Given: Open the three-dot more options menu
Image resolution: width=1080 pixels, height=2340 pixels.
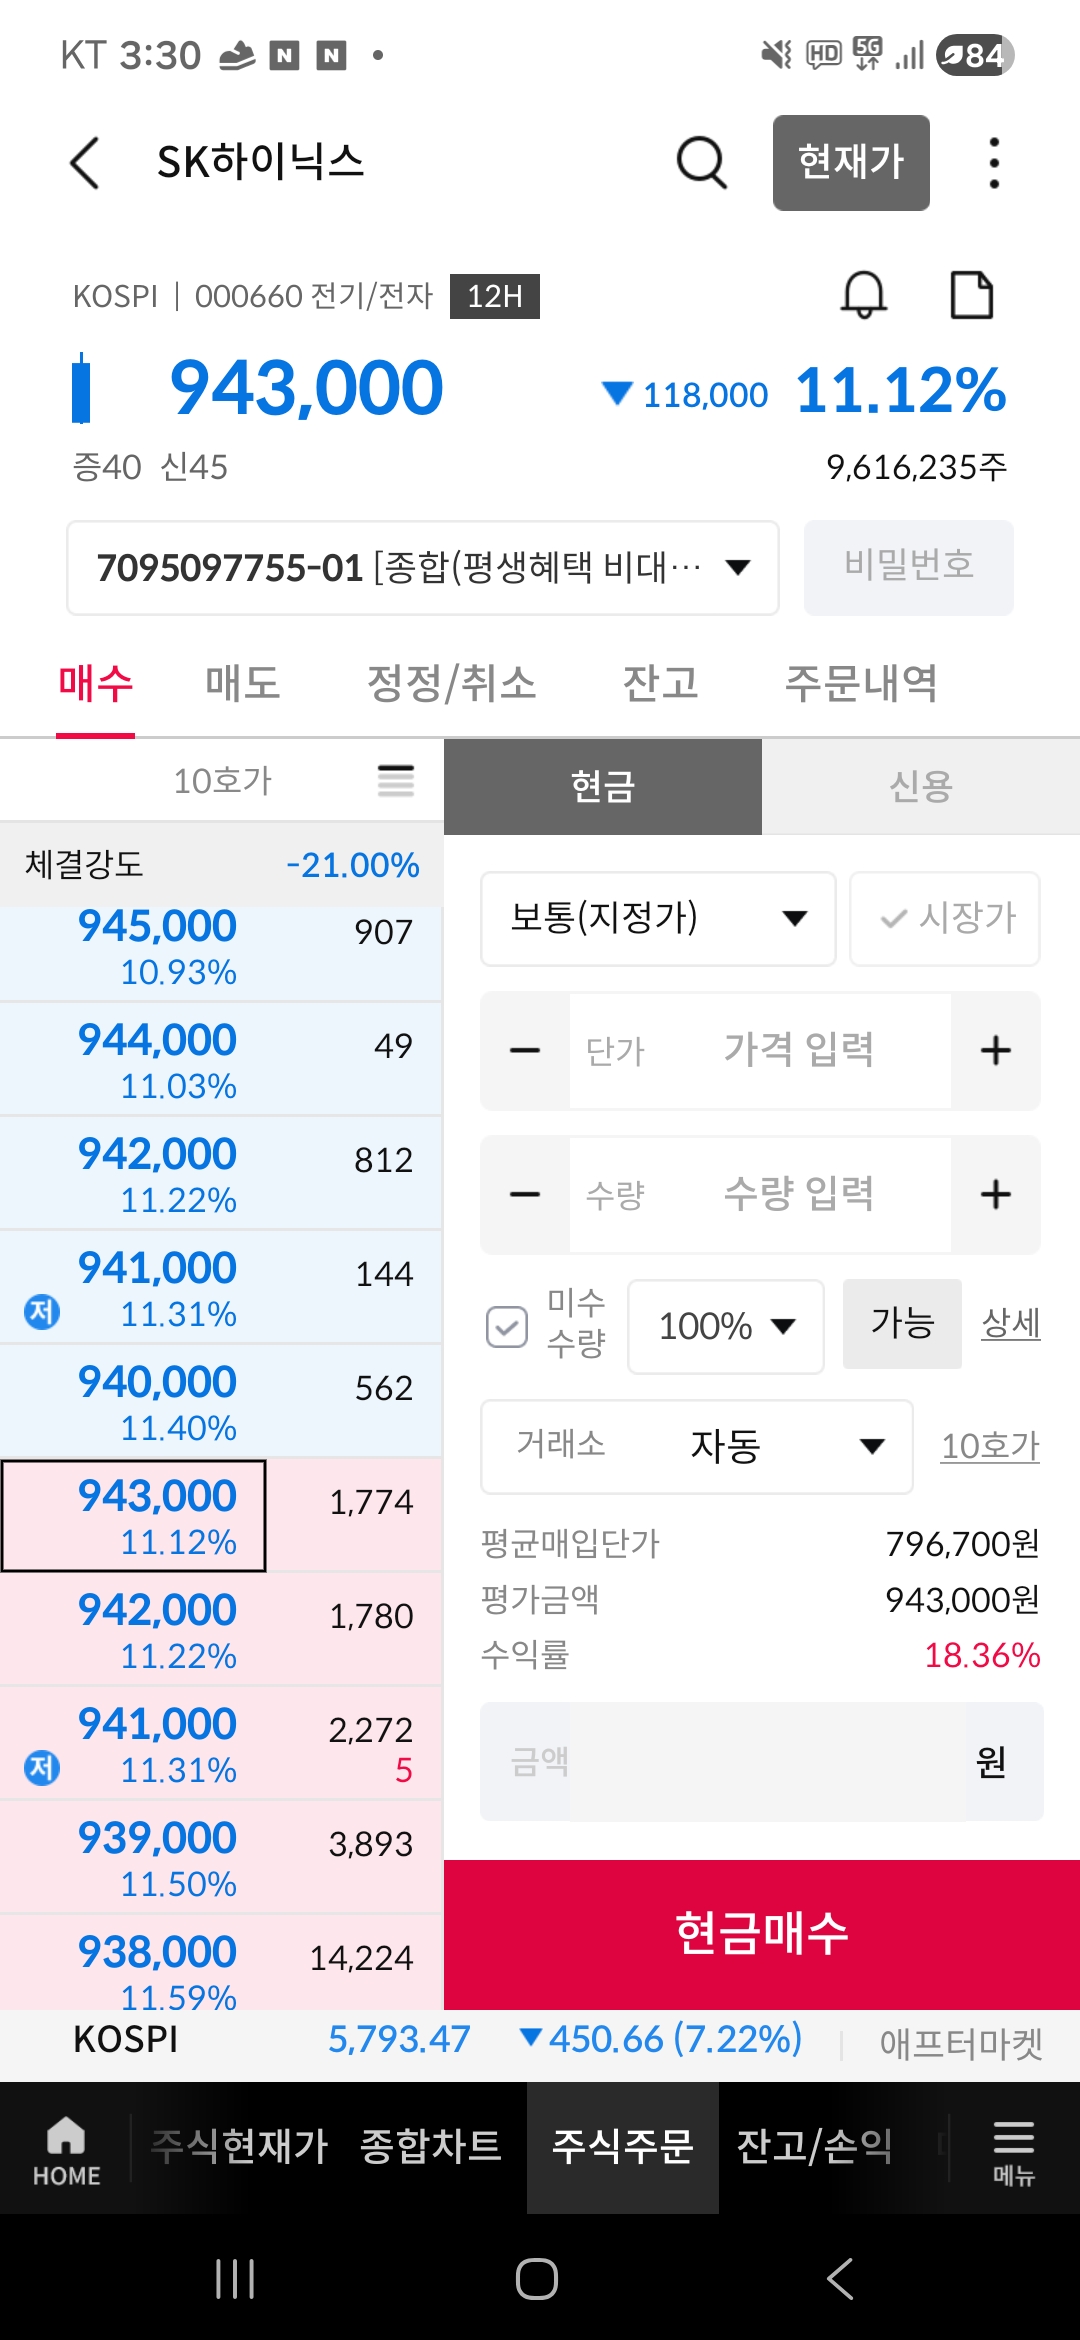Looking at the screenshot, I should [993, 163].
